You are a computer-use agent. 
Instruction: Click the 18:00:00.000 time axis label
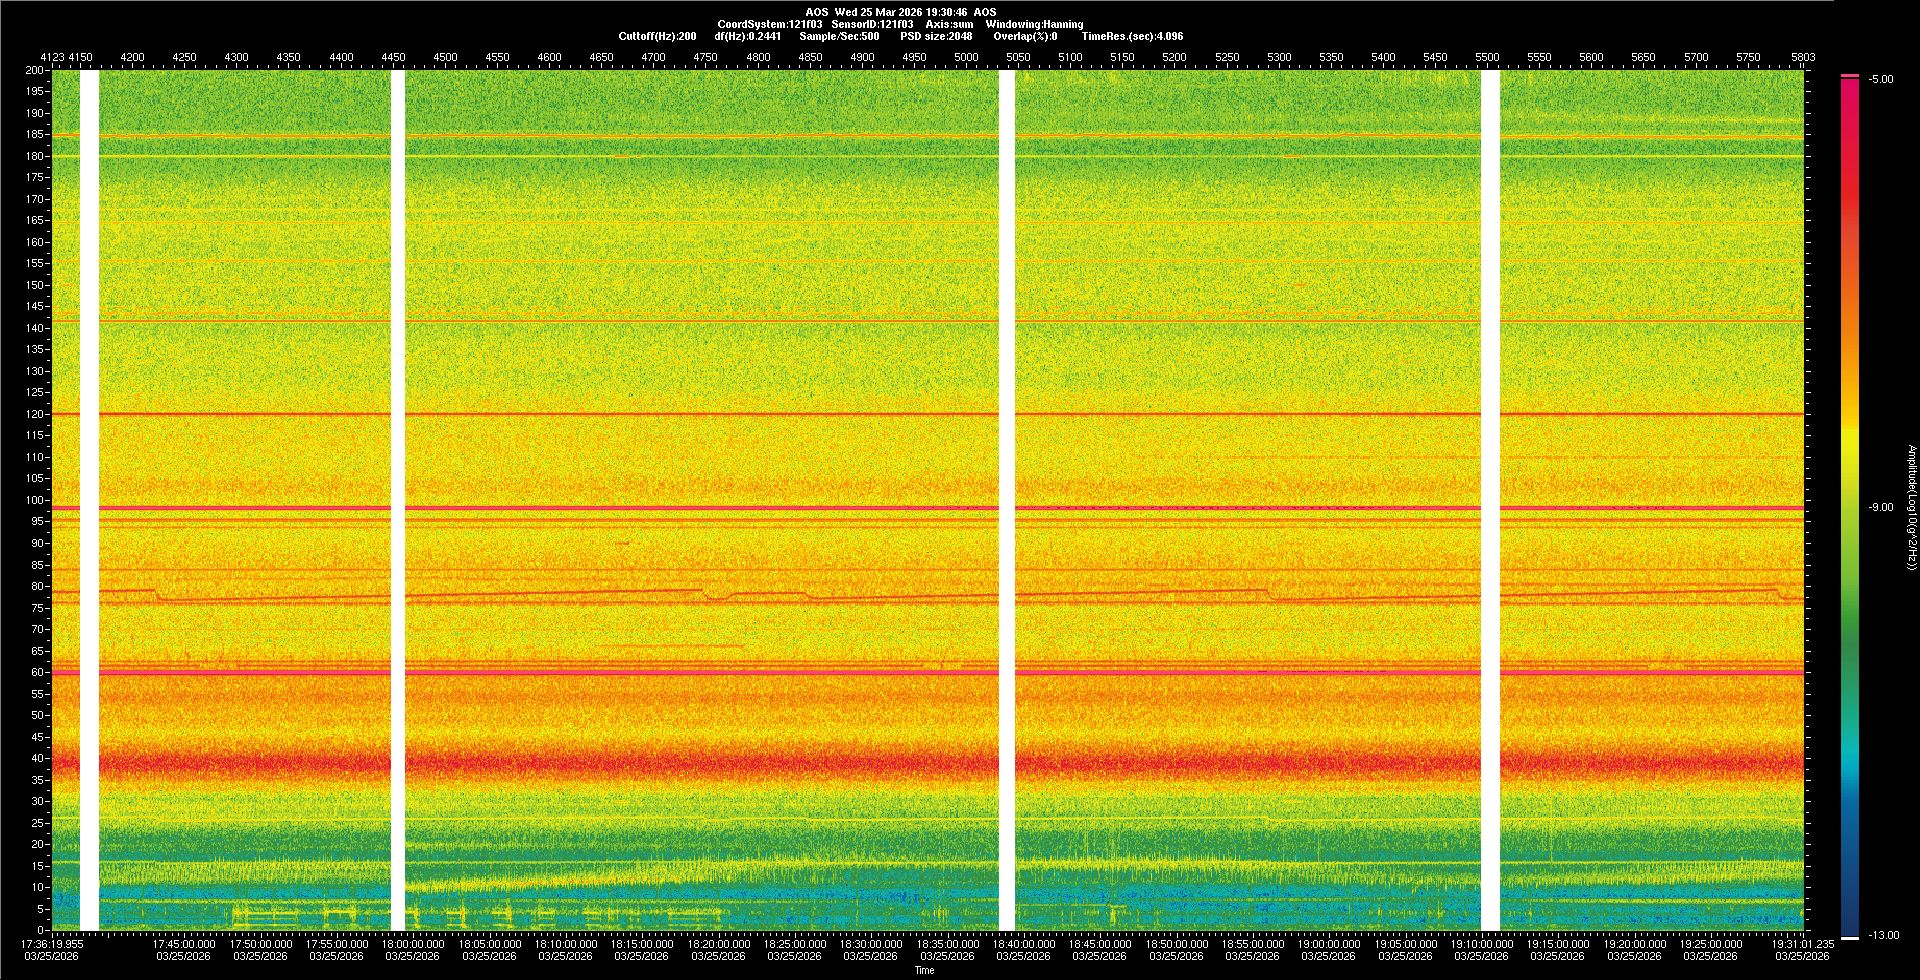[x=413, y=943]
